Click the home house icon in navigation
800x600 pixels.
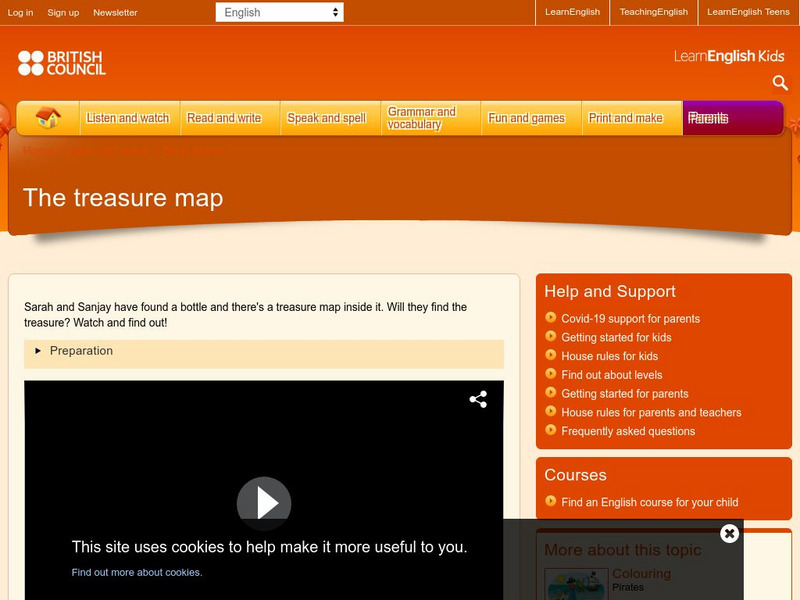click(x=48, y=117)
